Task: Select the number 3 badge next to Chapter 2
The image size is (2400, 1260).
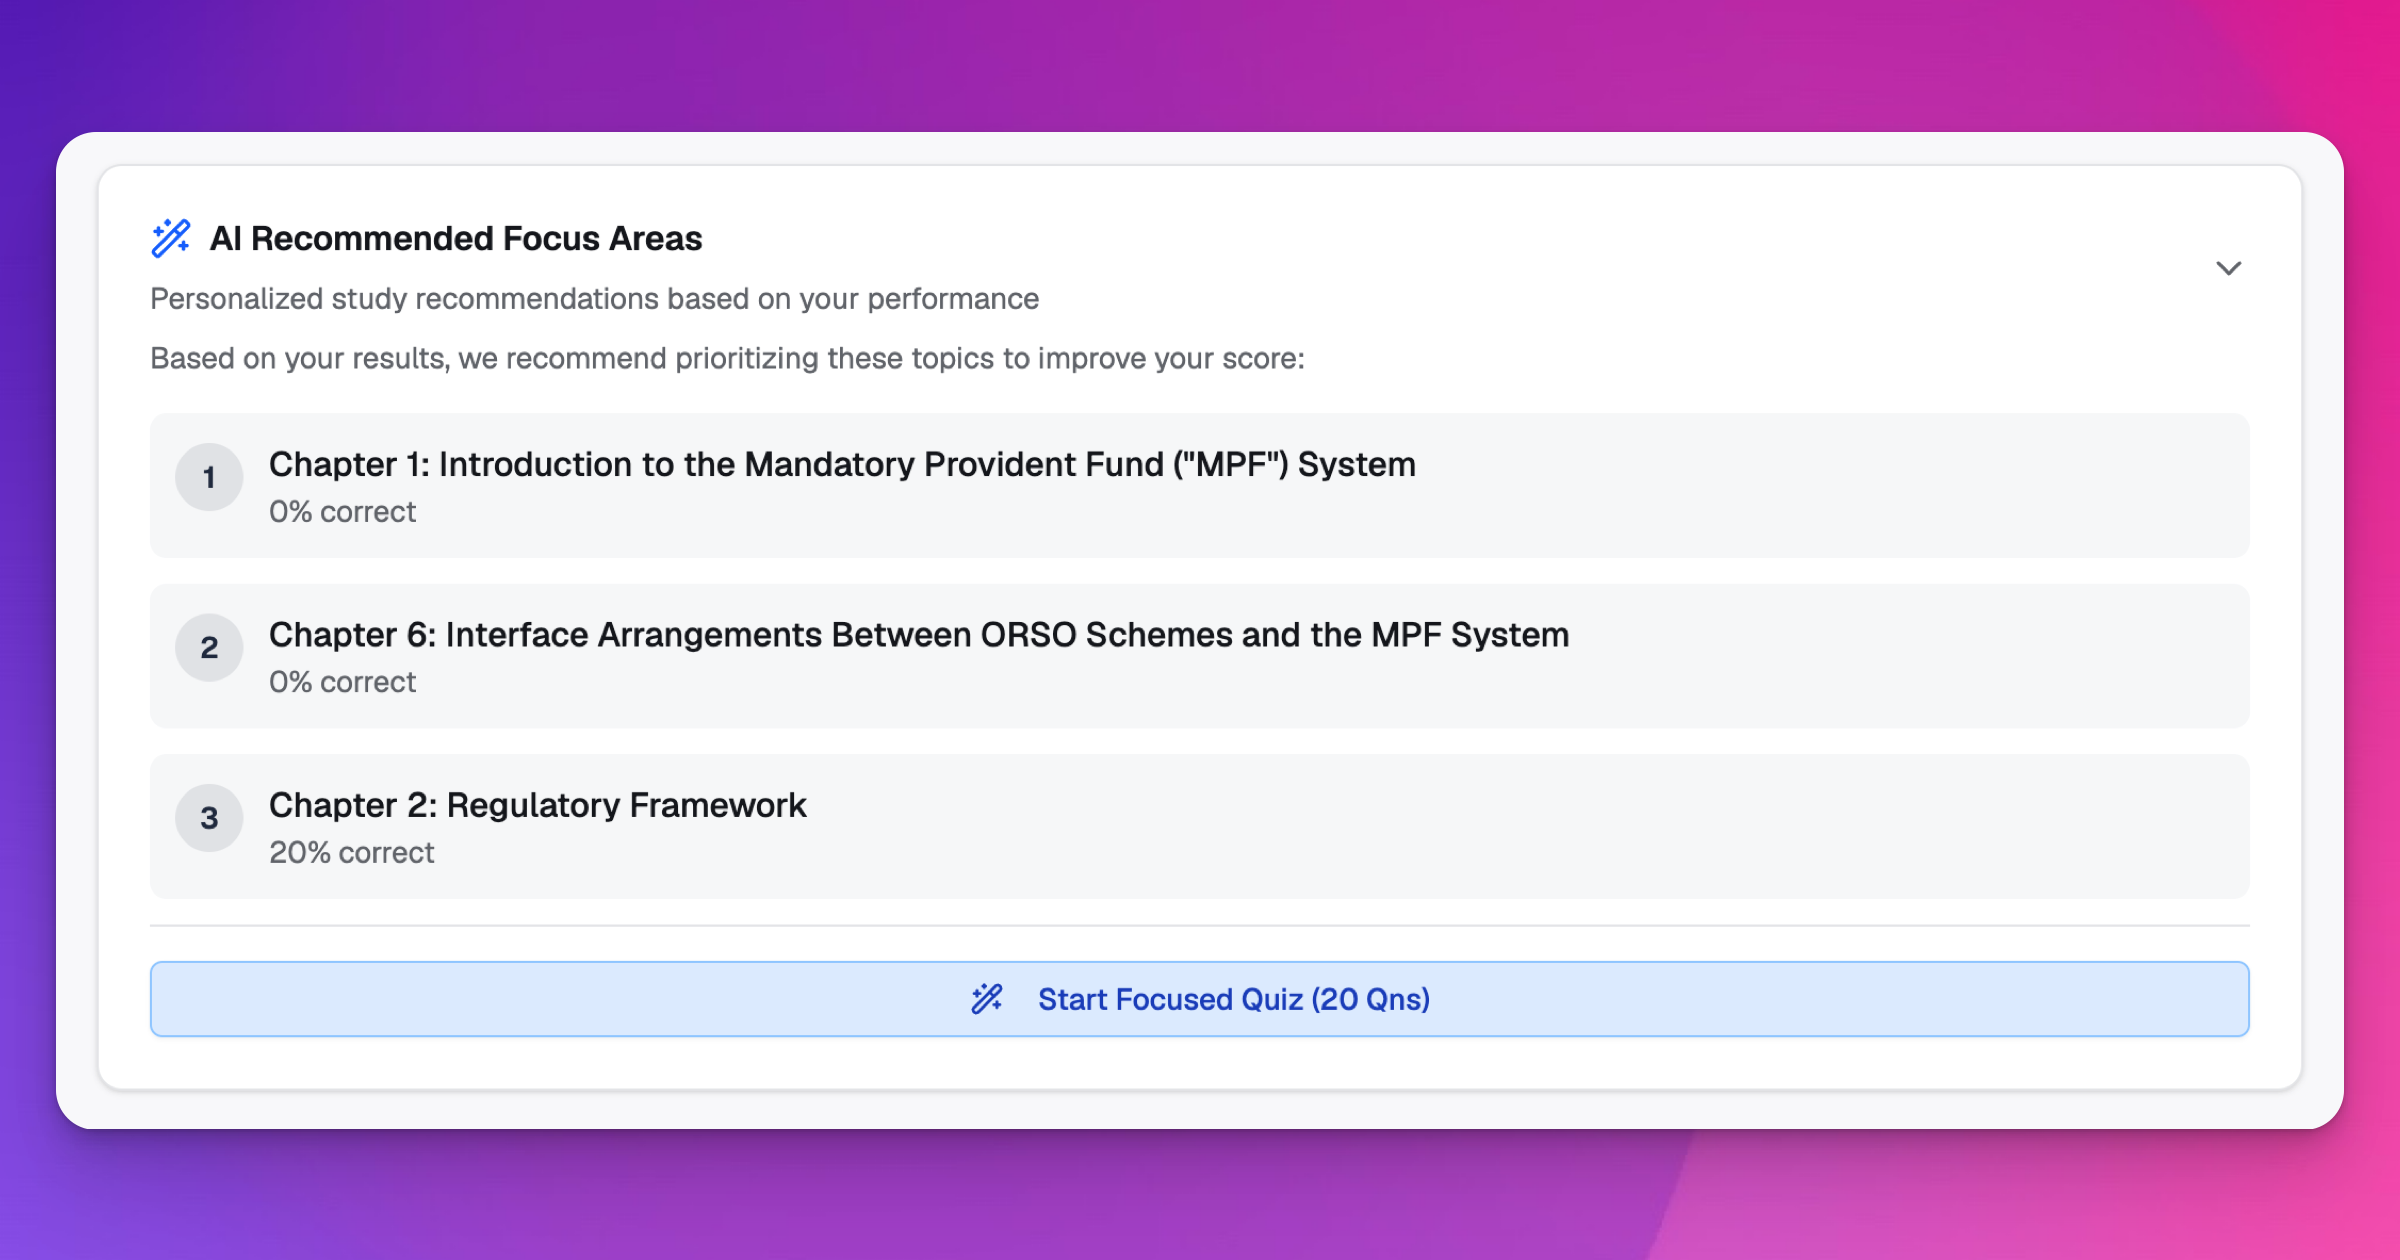Action: (209, 817)
